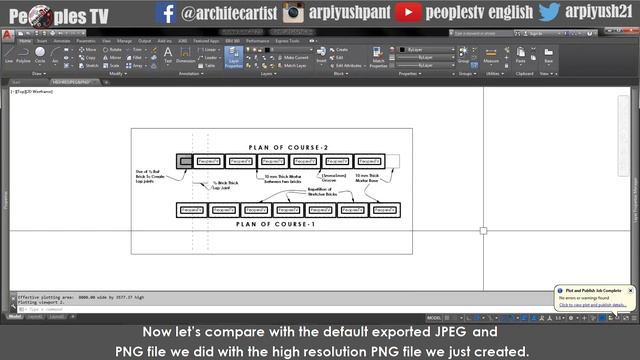Click the Create block button
The width and height of the screenshot is (640, 360).
339,49
